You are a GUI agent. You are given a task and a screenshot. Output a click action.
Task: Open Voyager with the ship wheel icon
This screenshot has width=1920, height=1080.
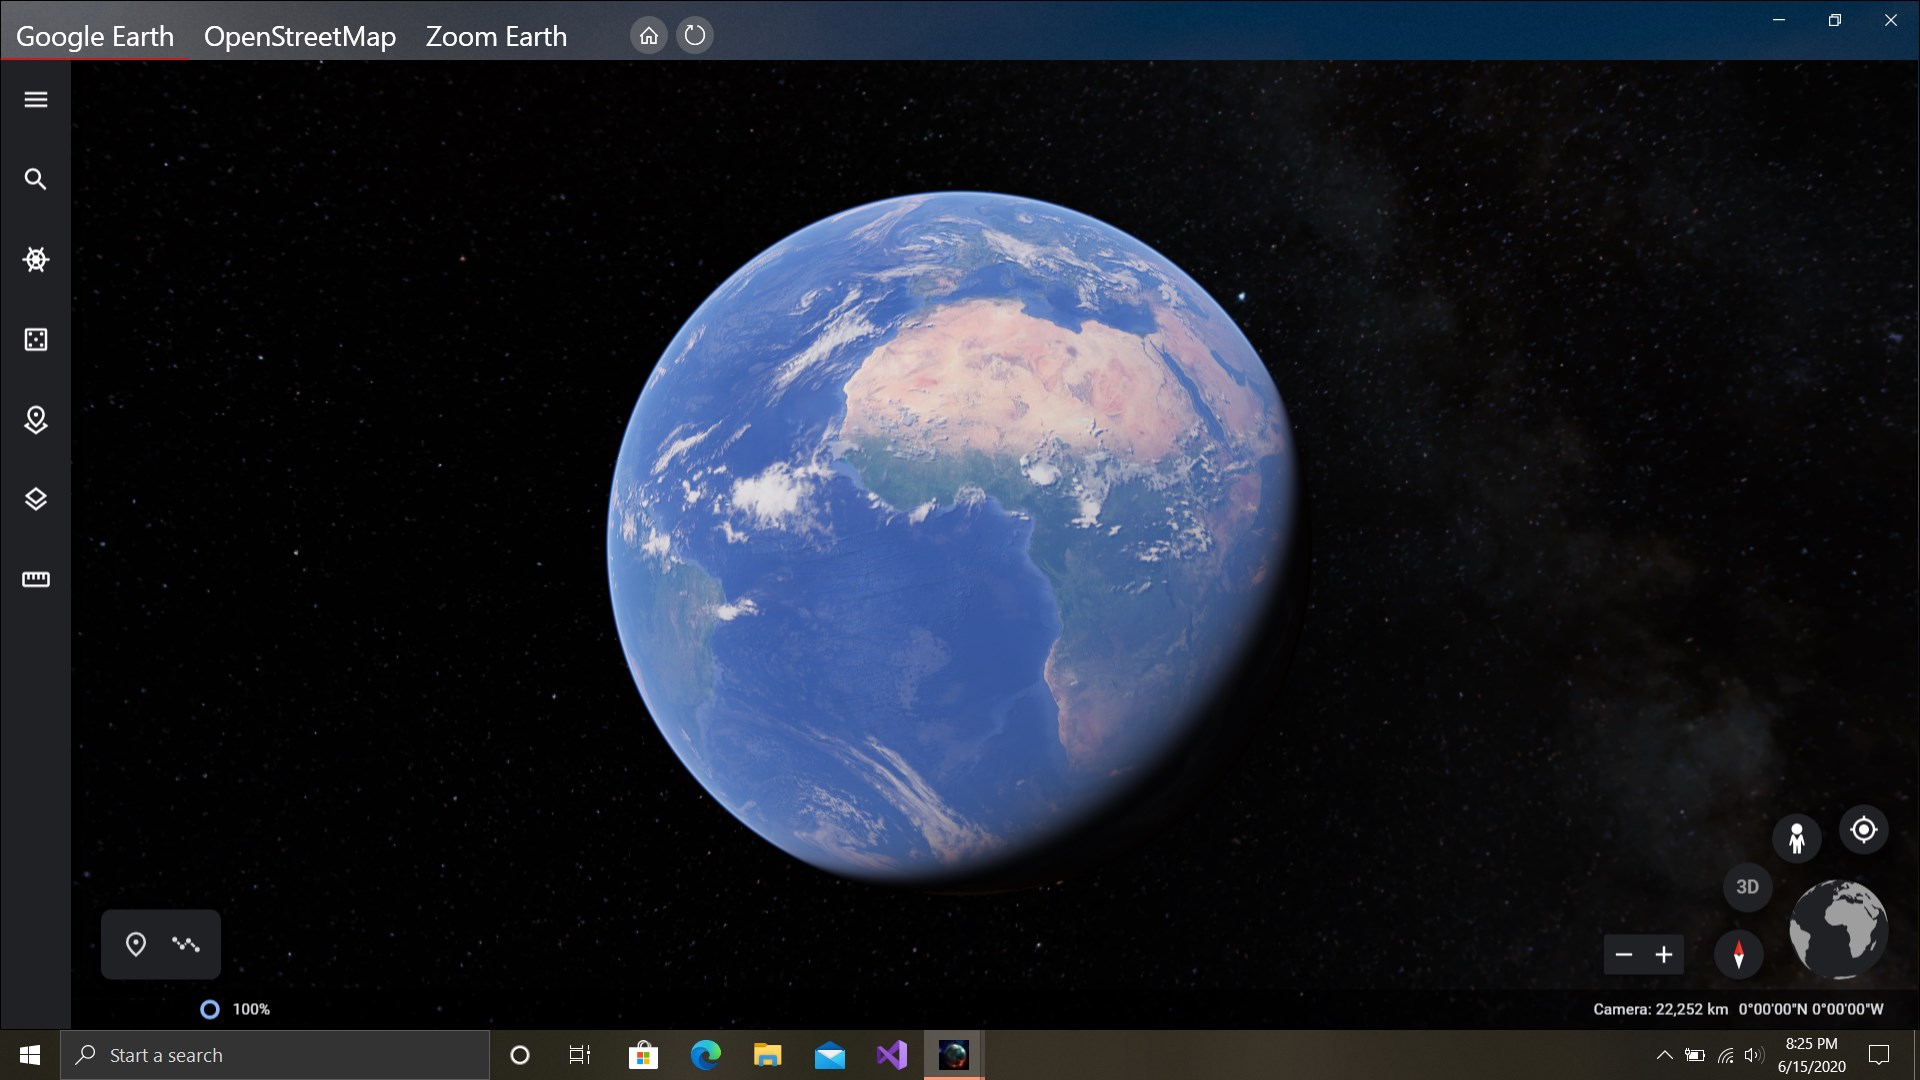point(36,259)
